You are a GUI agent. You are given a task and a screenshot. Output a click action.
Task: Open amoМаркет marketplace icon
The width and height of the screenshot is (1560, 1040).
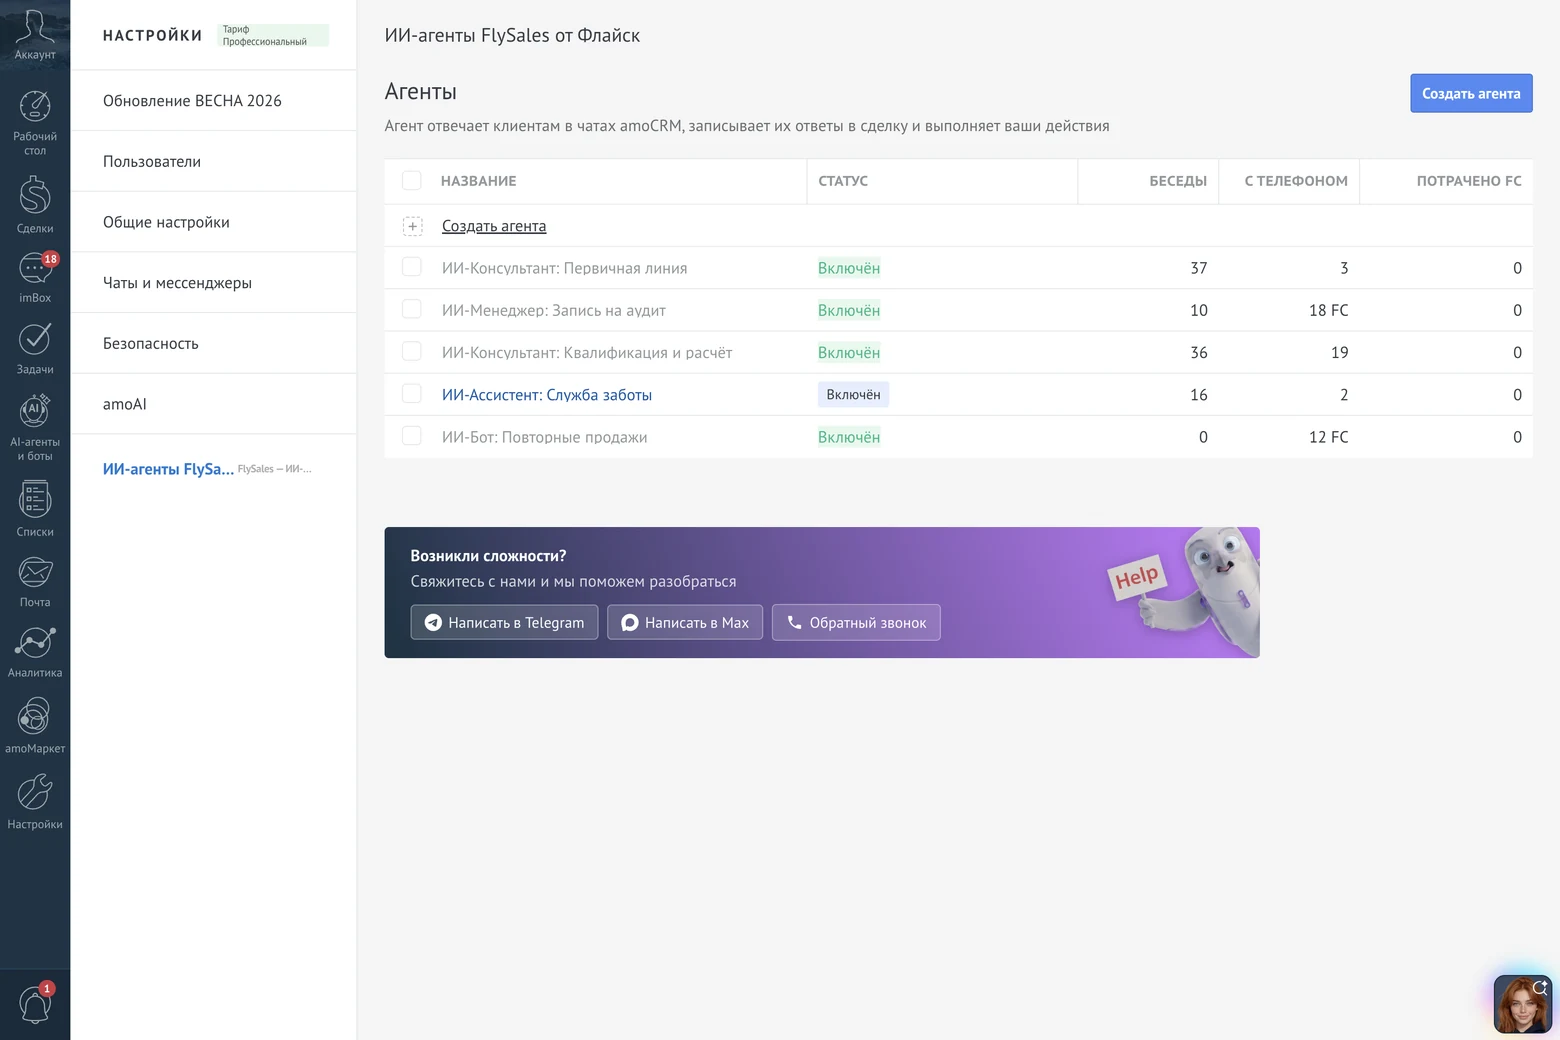coord(35,725)
